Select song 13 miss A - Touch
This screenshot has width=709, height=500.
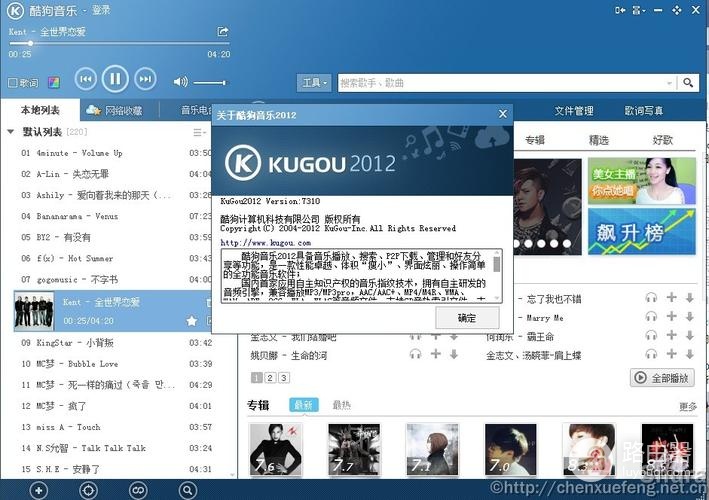pyautogui.click(x=117, y=427)
